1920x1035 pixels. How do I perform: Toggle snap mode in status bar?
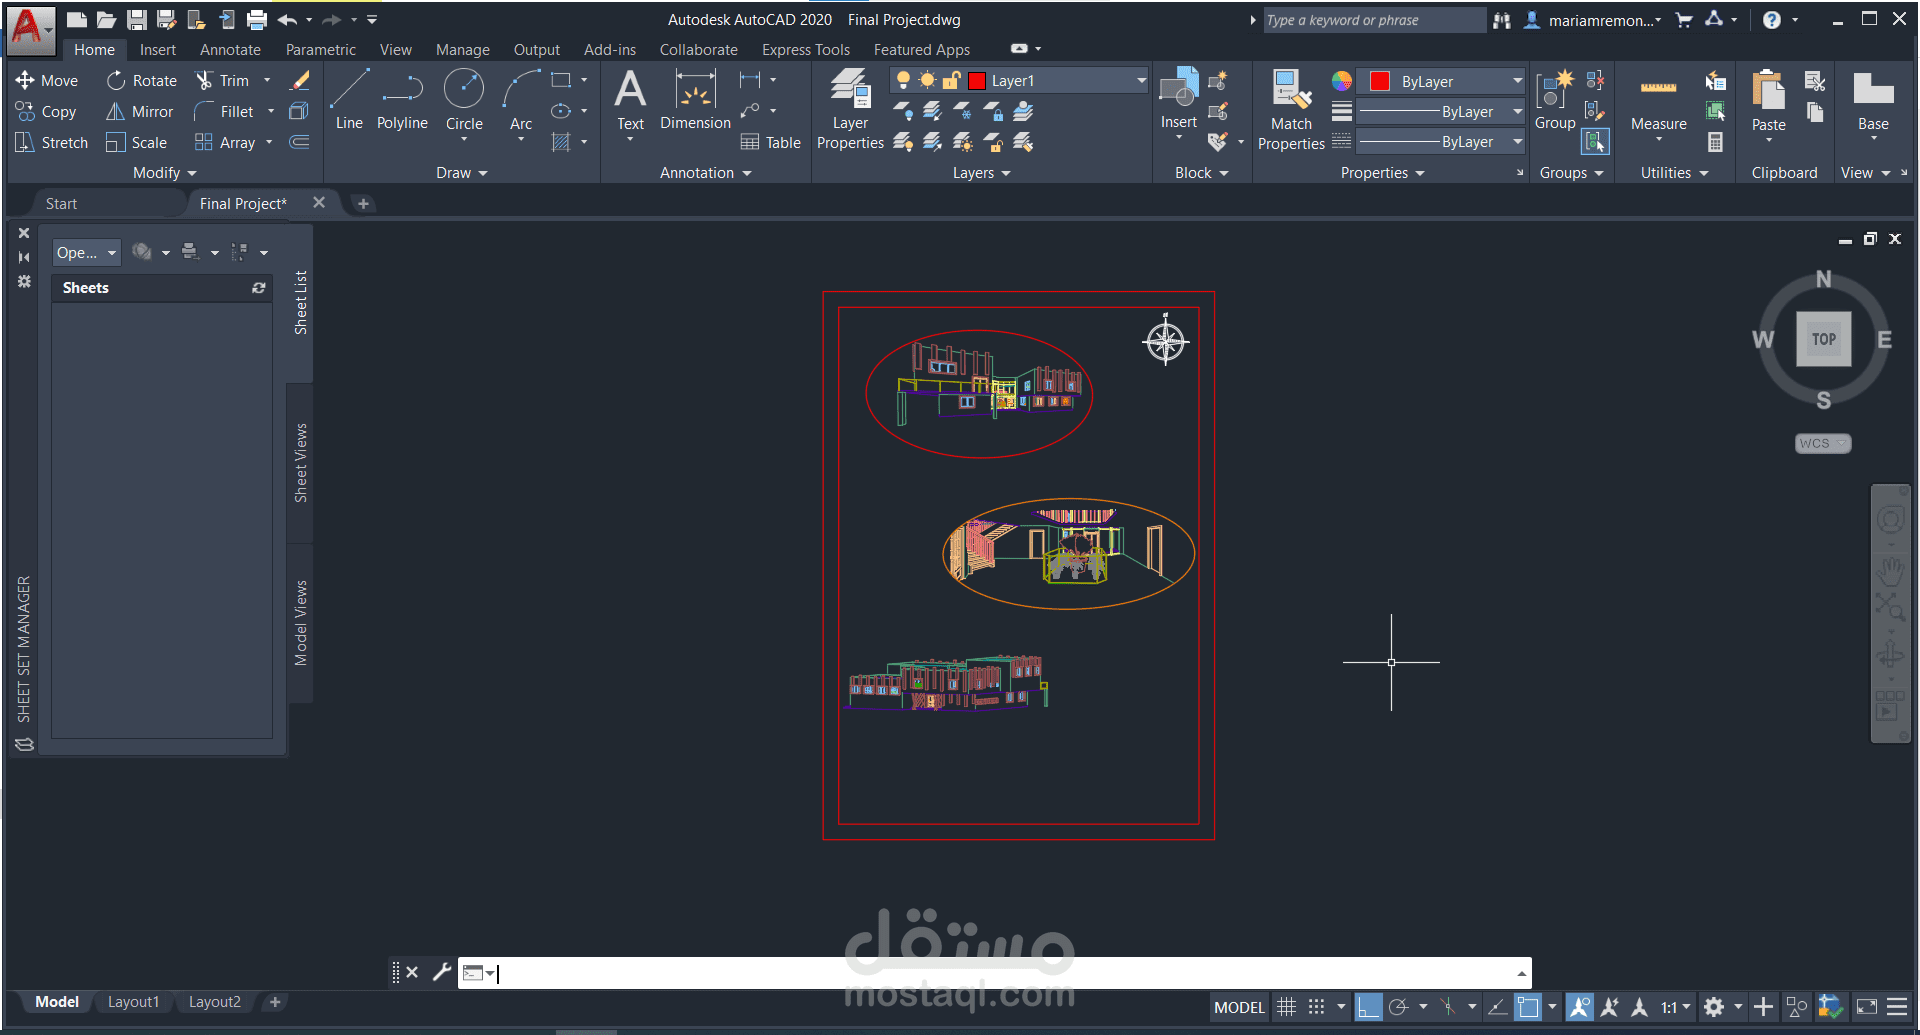click(x=1317, y=1007)
